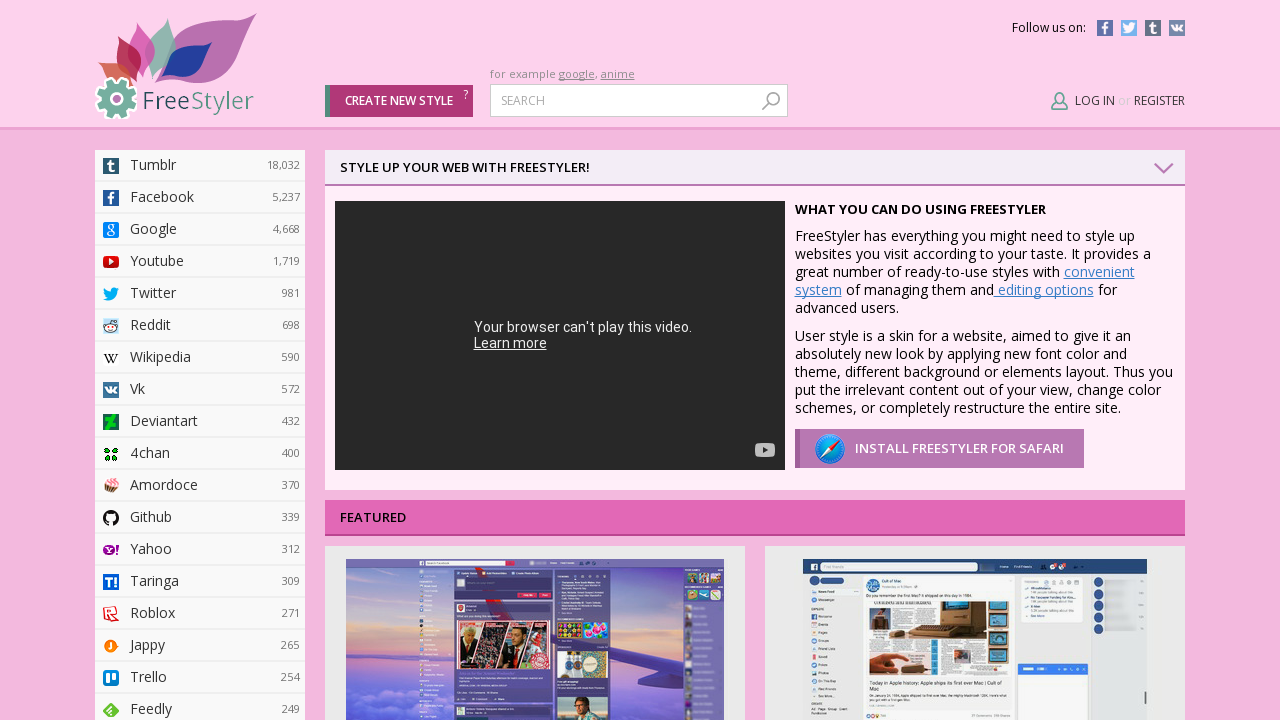
Task: Click Learn more link in video
Action: coord(510,343)
